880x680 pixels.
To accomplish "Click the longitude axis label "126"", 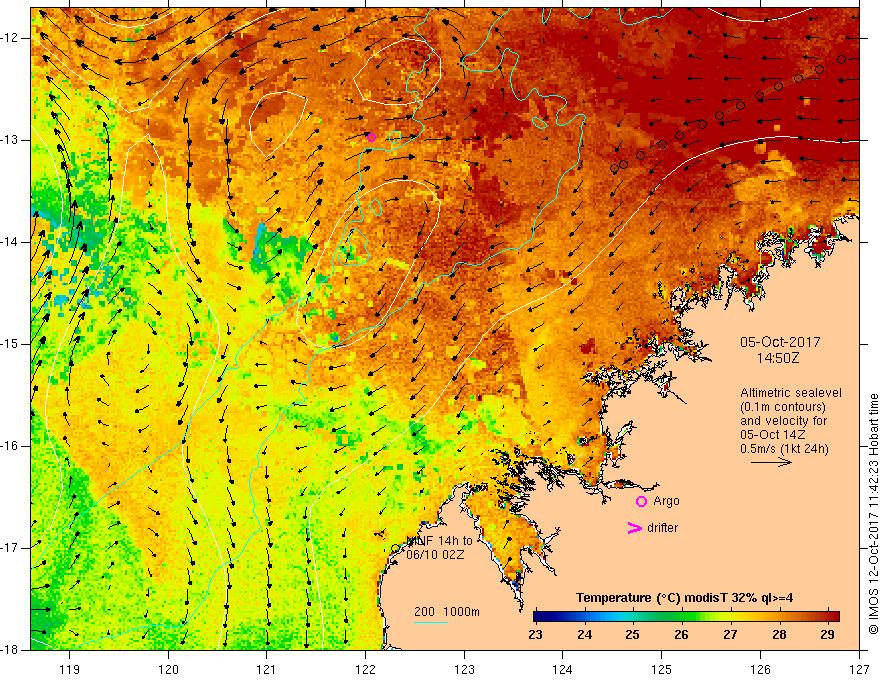I will coord(760,669).
